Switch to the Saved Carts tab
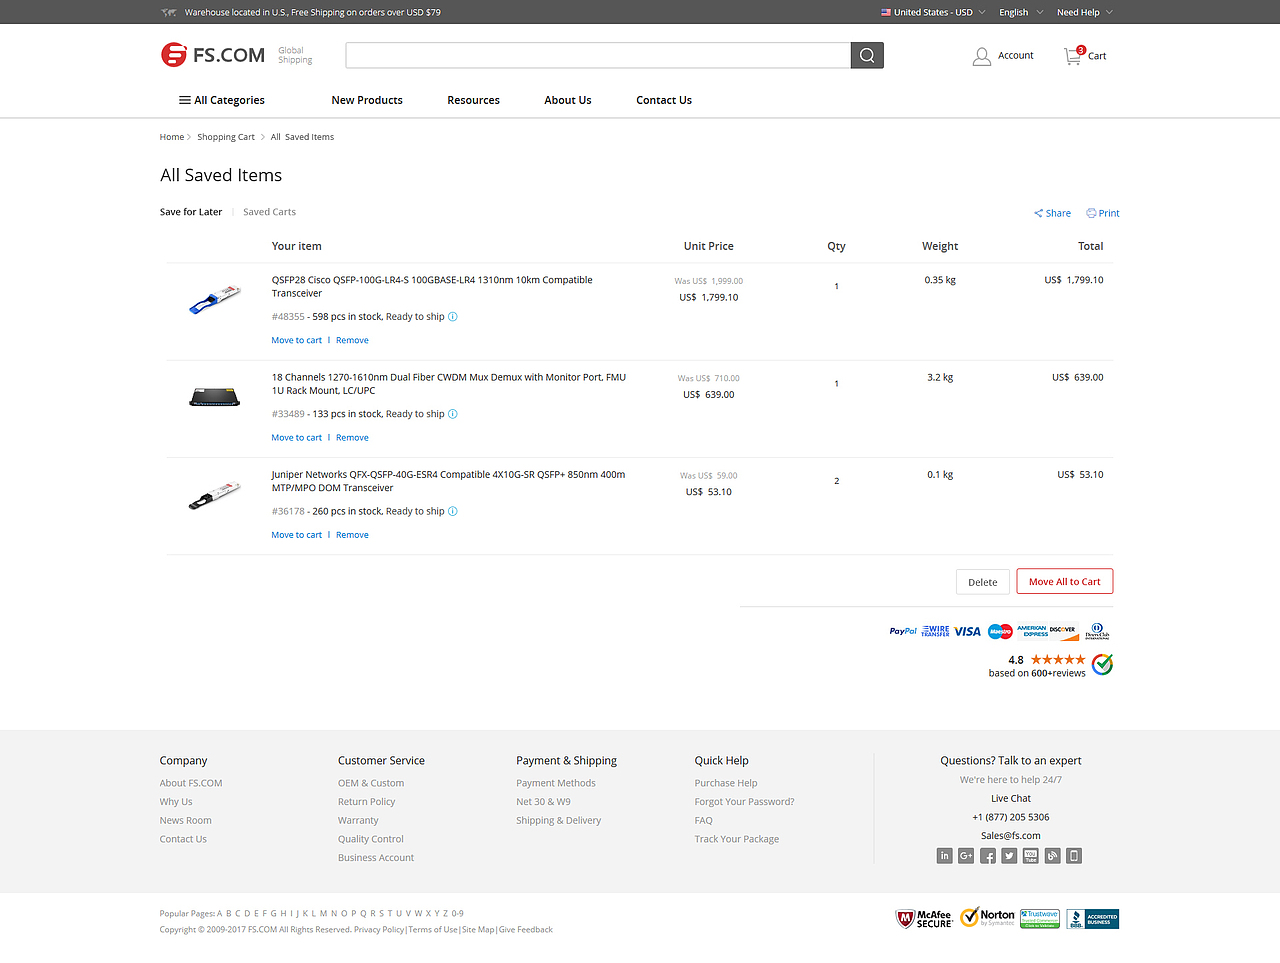Viewport: 1280px width, 963px height. [x=268, y=211]
